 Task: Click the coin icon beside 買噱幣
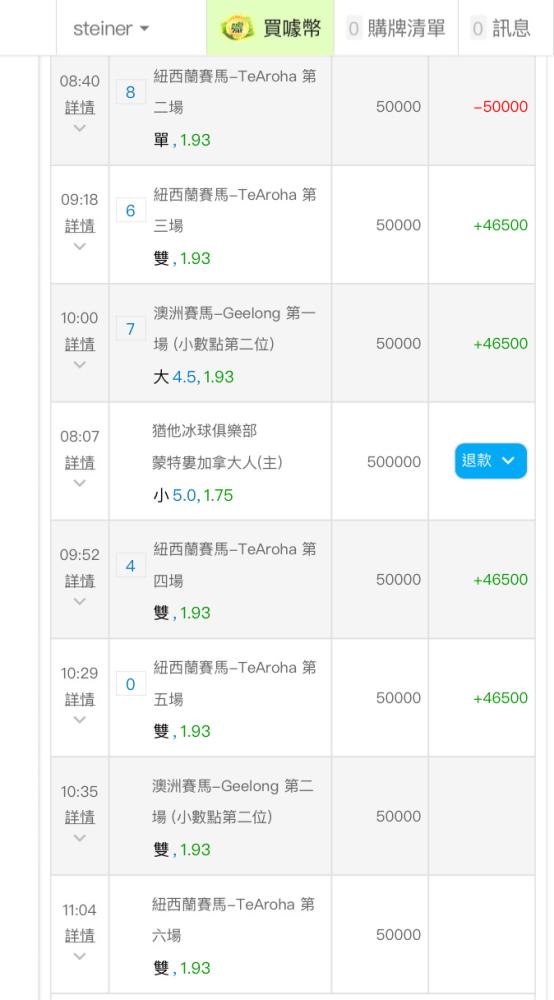[x=237, y=28]
